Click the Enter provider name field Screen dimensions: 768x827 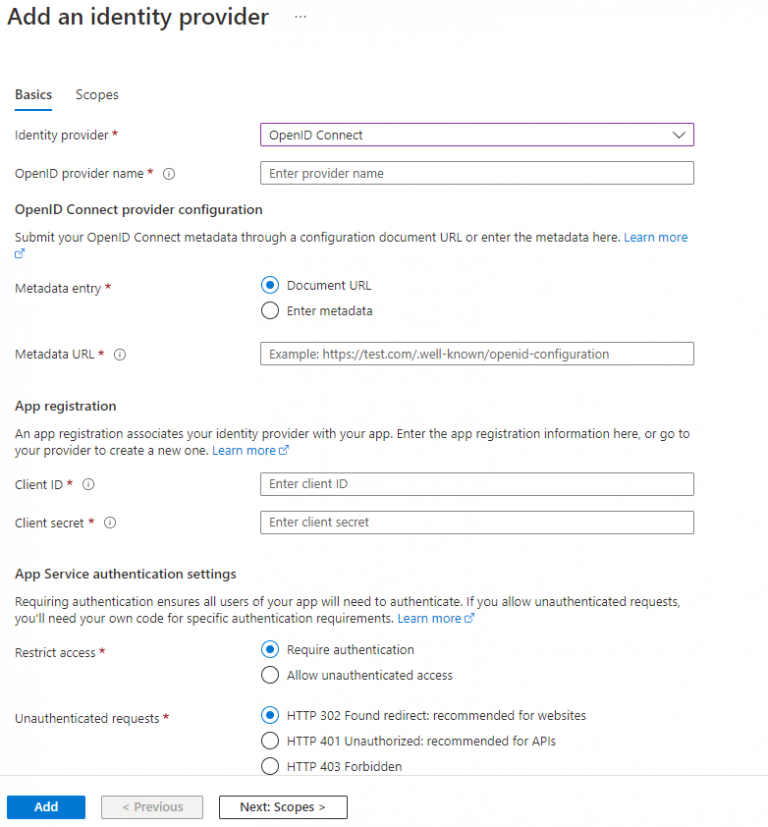click(477, 172)
